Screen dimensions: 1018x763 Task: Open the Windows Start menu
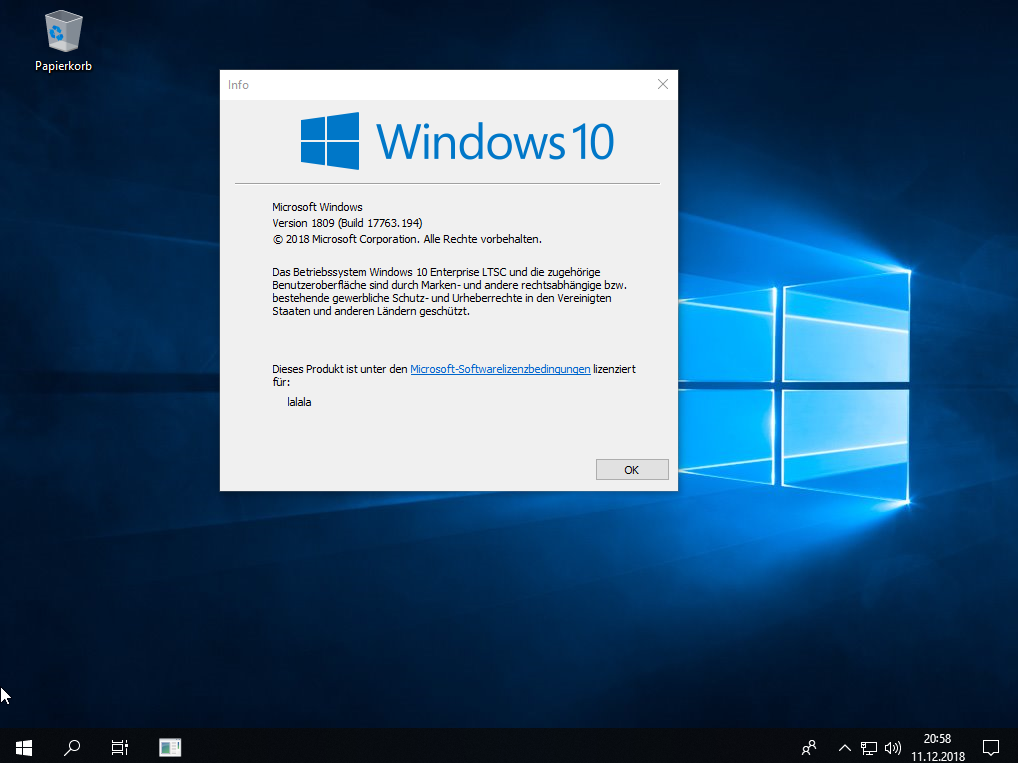pos(24,747)
